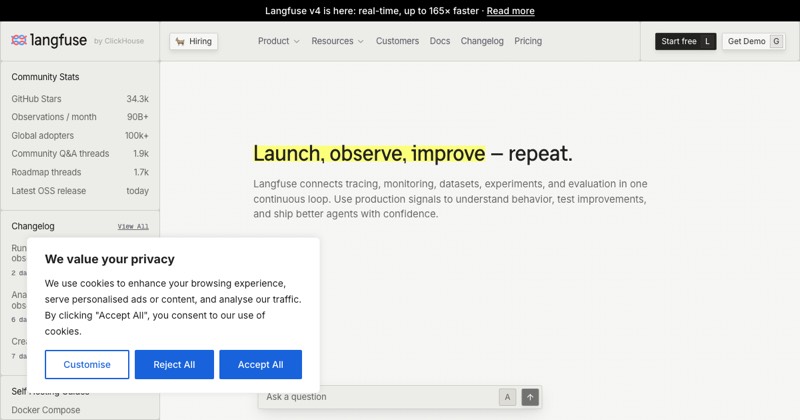Click the Community Stats heading
The width and height of the screenshot is (800, 420).
(45, 77)
